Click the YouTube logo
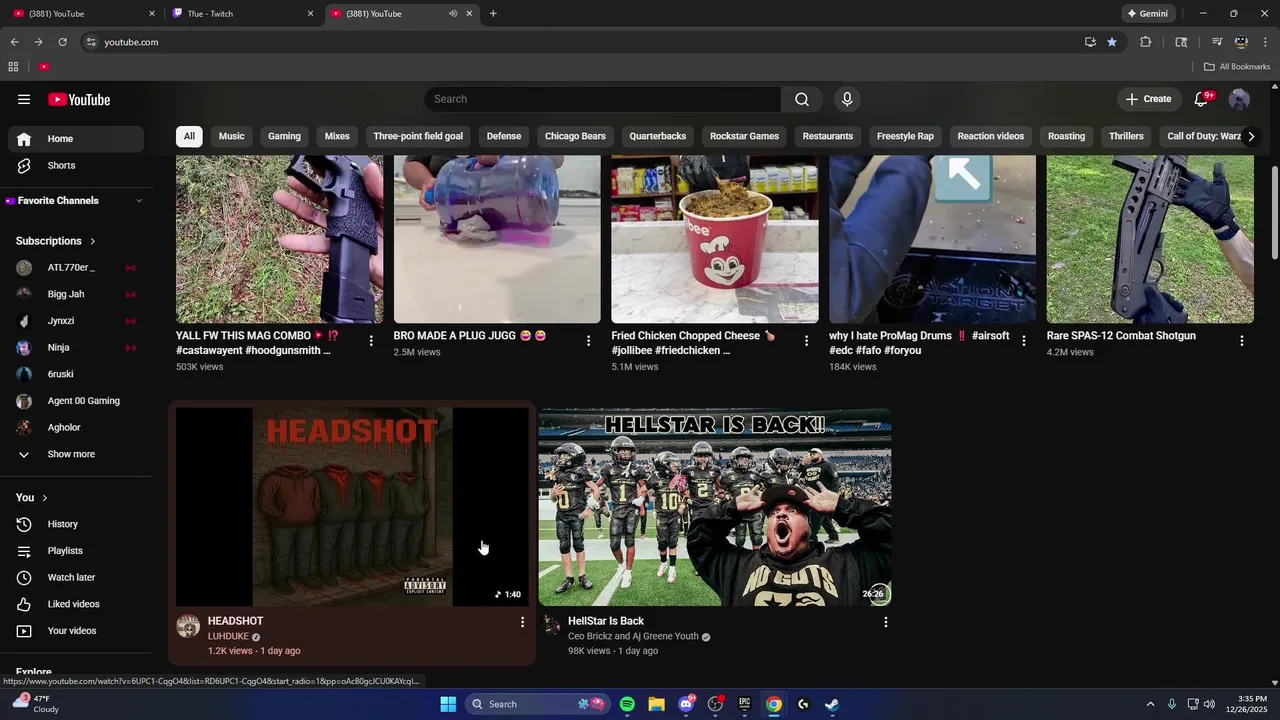Screen dimensions: 1280x720 [79, 99]
